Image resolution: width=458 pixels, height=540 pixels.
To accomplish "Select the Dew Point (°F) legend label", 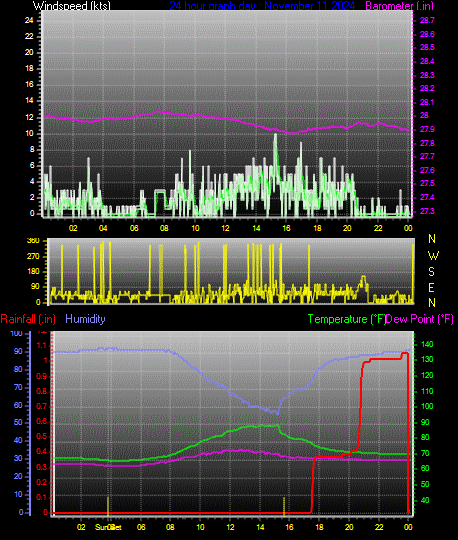I will pyautogui.click(x=419, y=319).
